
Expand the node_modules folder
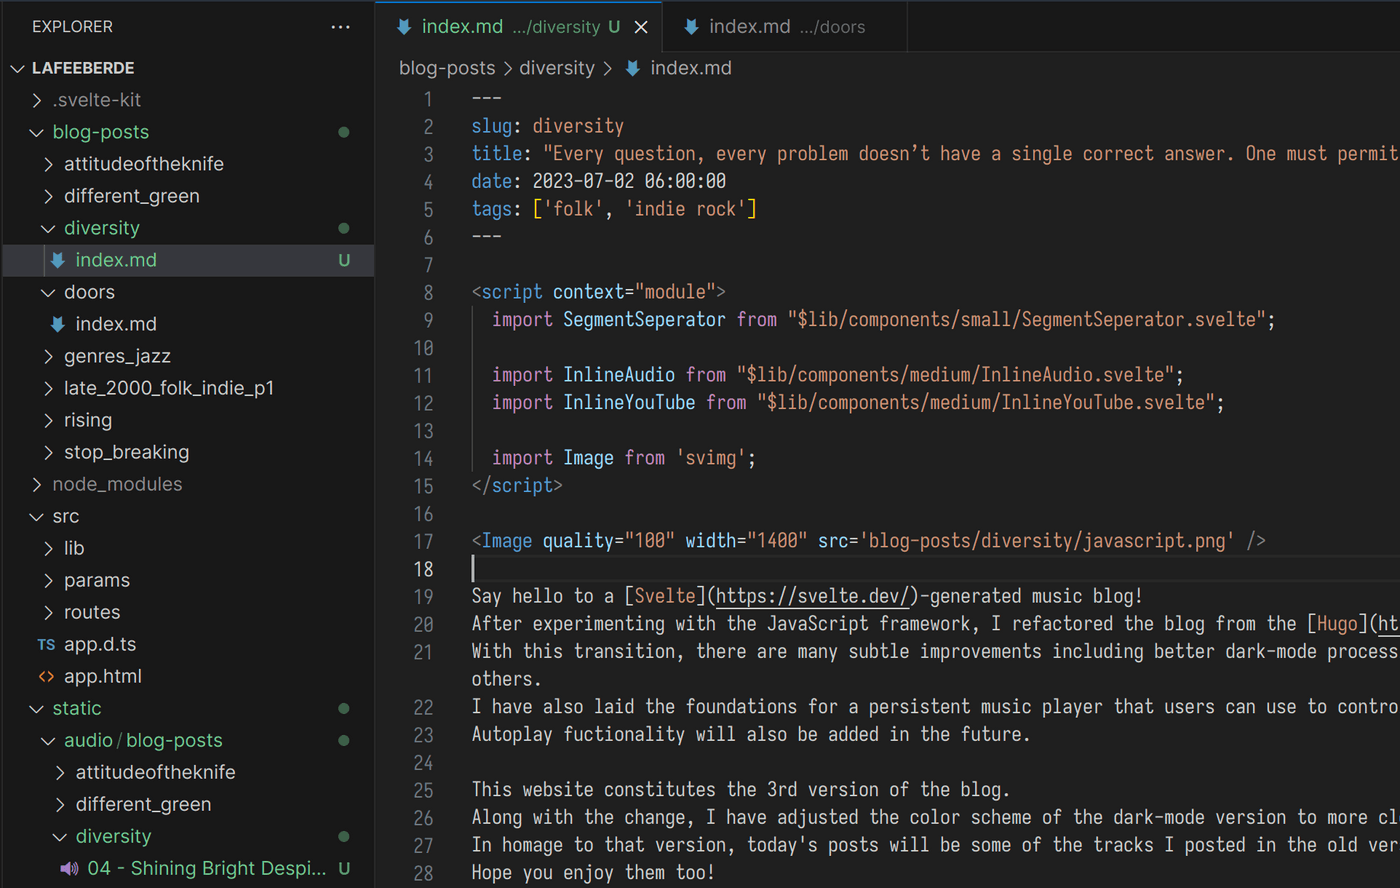(x=37, y=484)
